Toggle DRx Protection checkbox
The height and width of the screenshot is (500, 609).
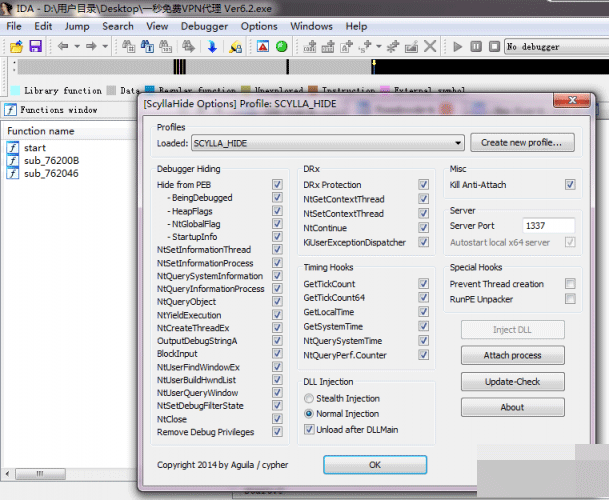click(423, 185)
